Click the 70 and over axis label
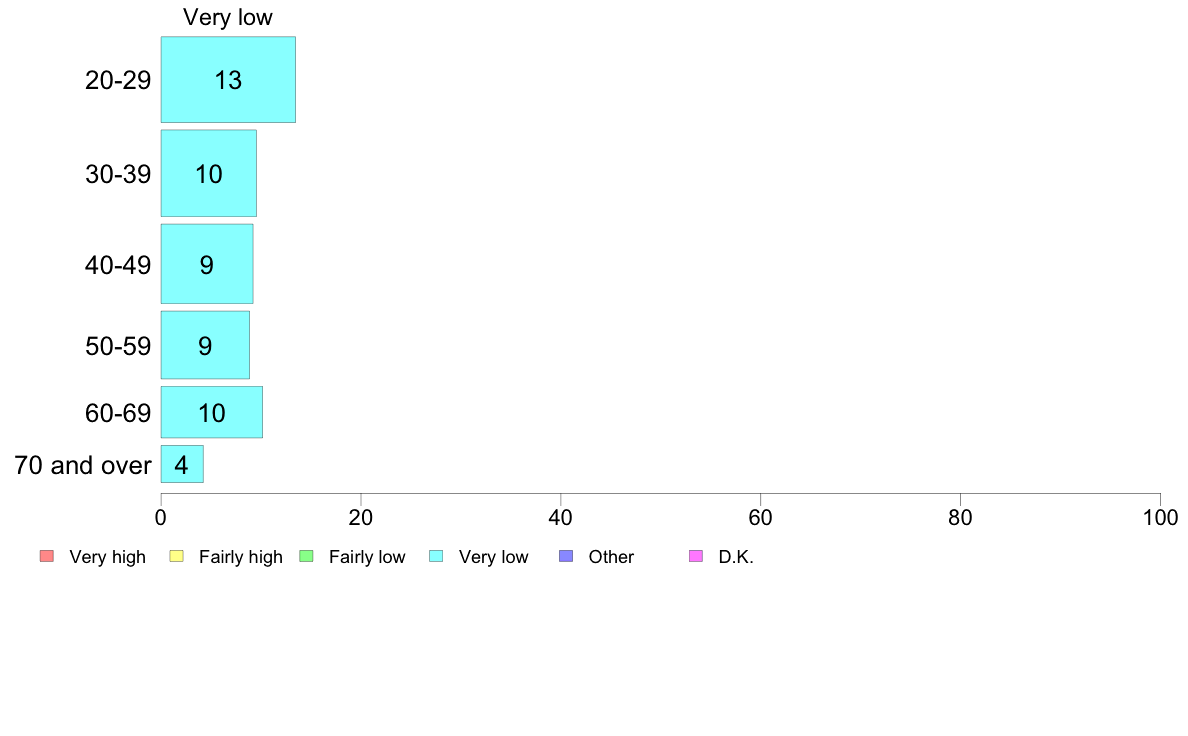 pyautogui.click(x=83, y=465)
